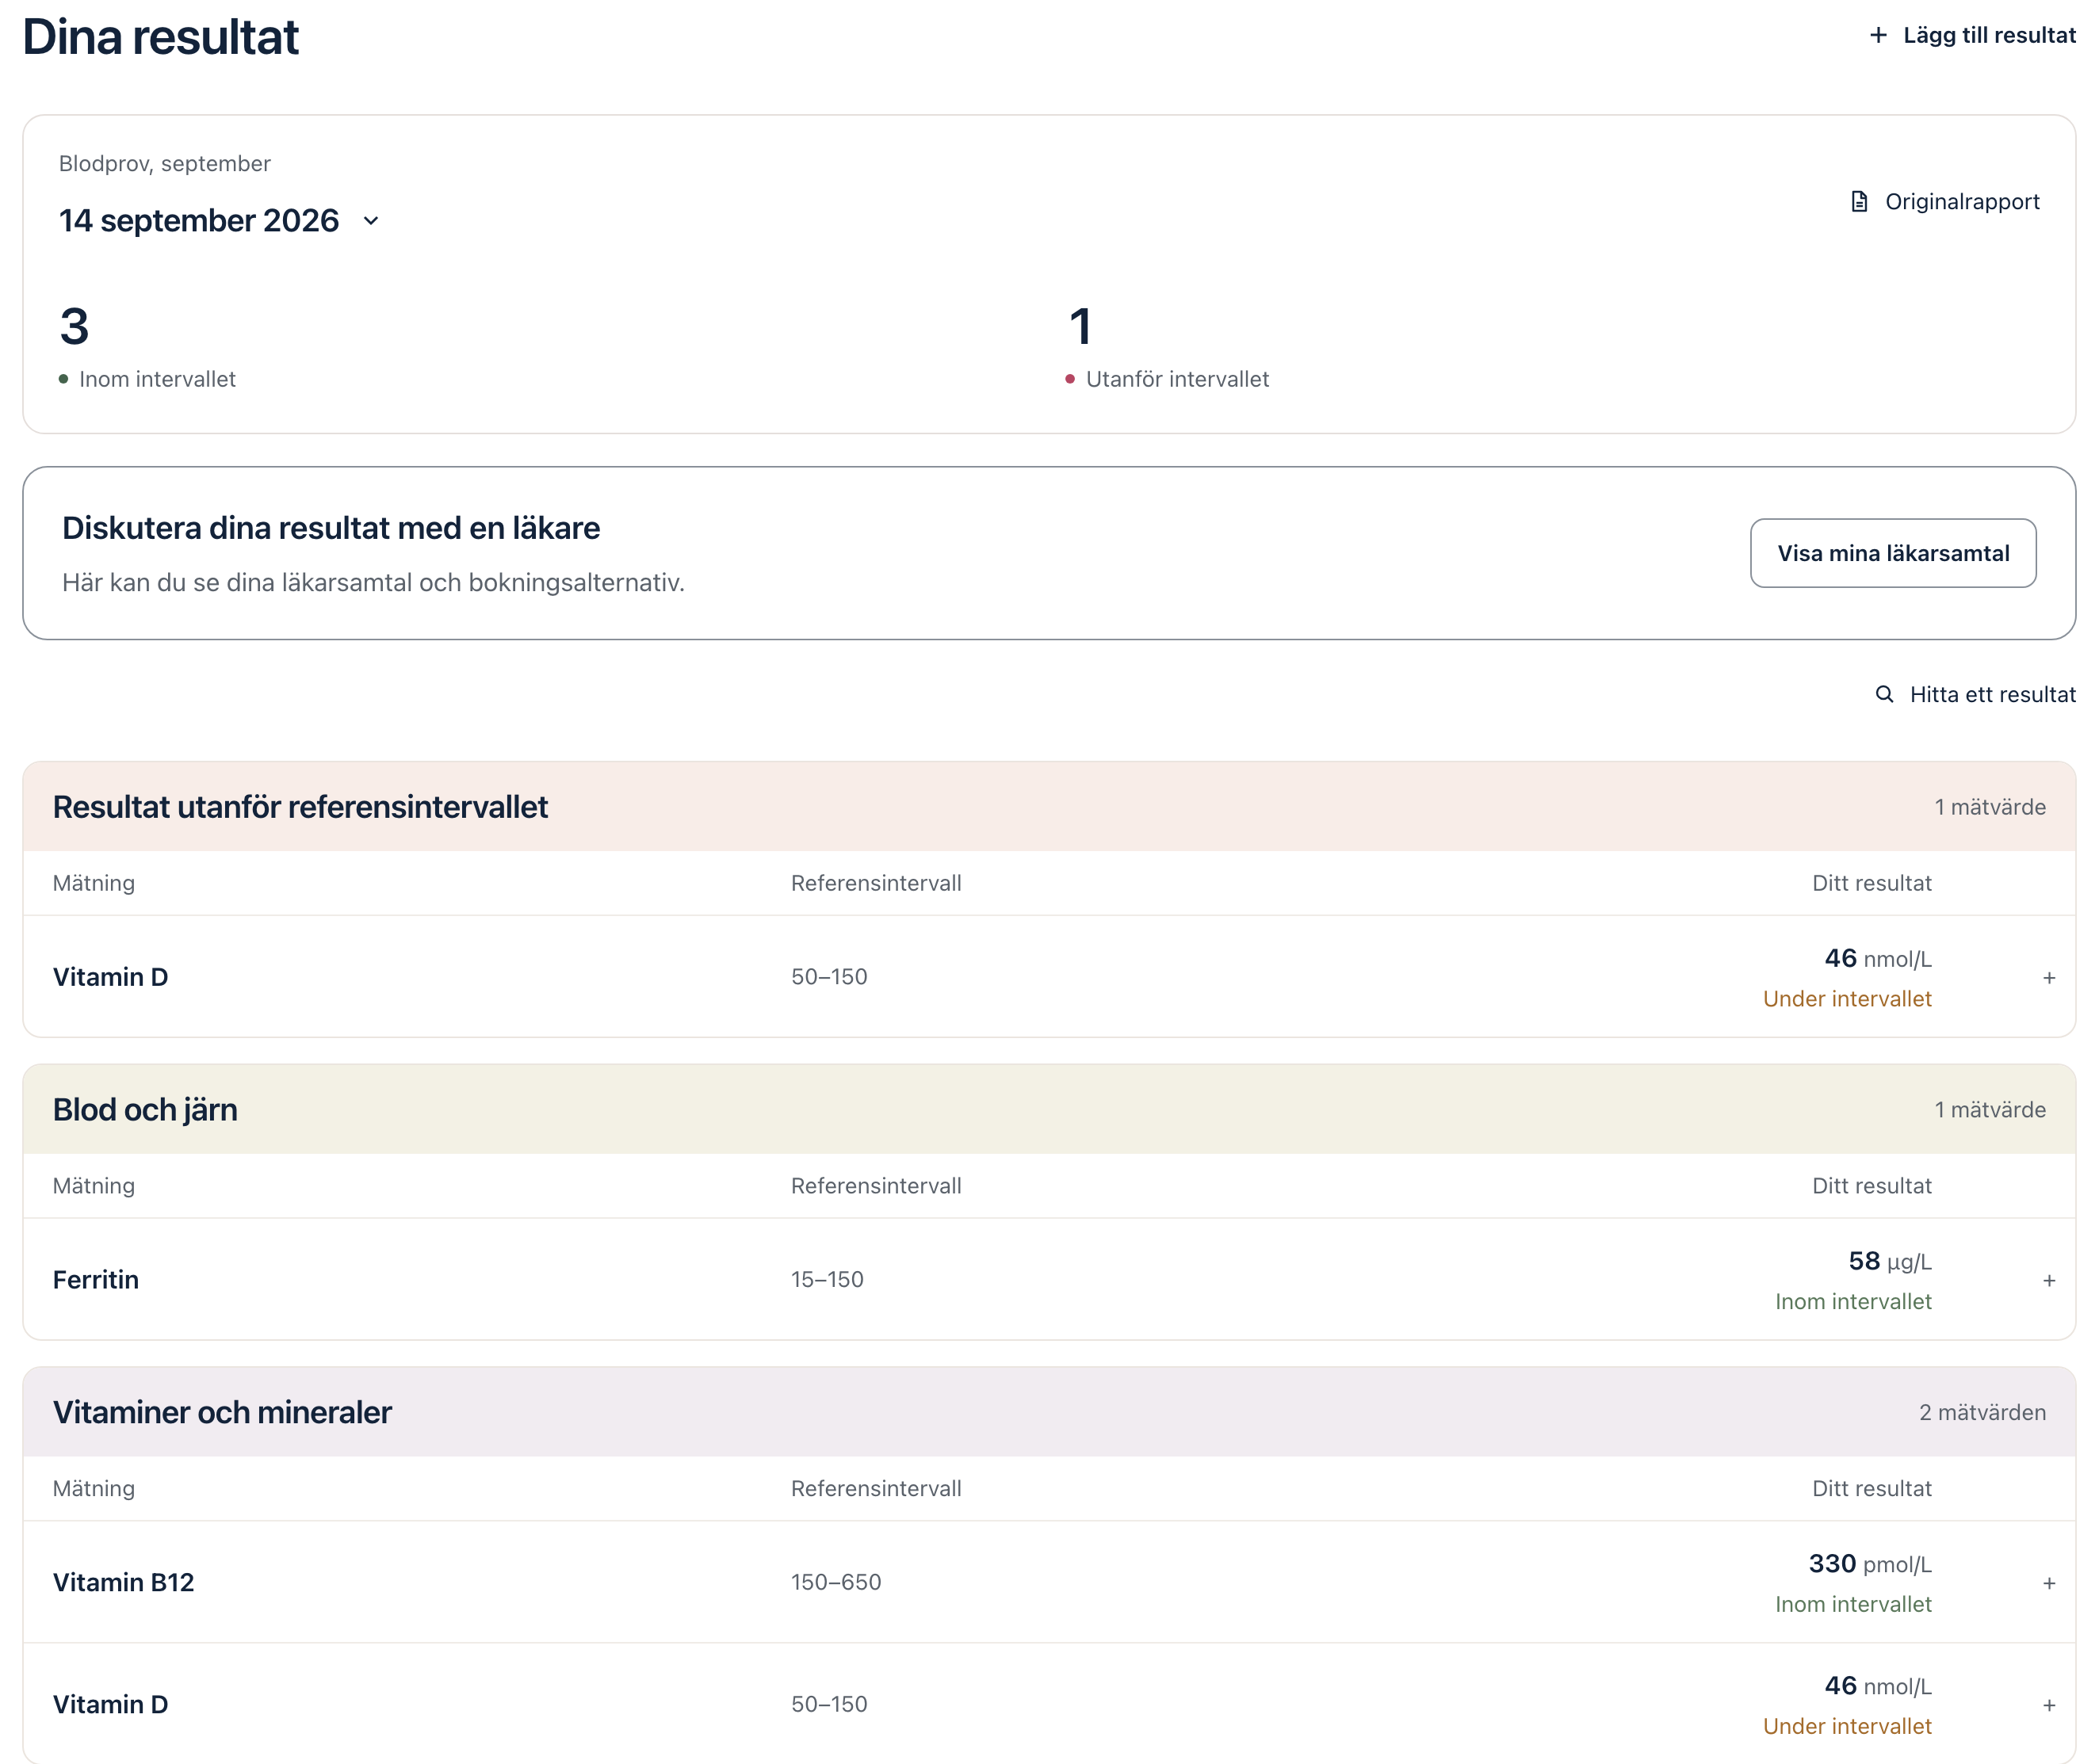The height and width of the screenshot is (1764, 2099).
Task: Click the Dina resultat page title
Action: (160, 37)
